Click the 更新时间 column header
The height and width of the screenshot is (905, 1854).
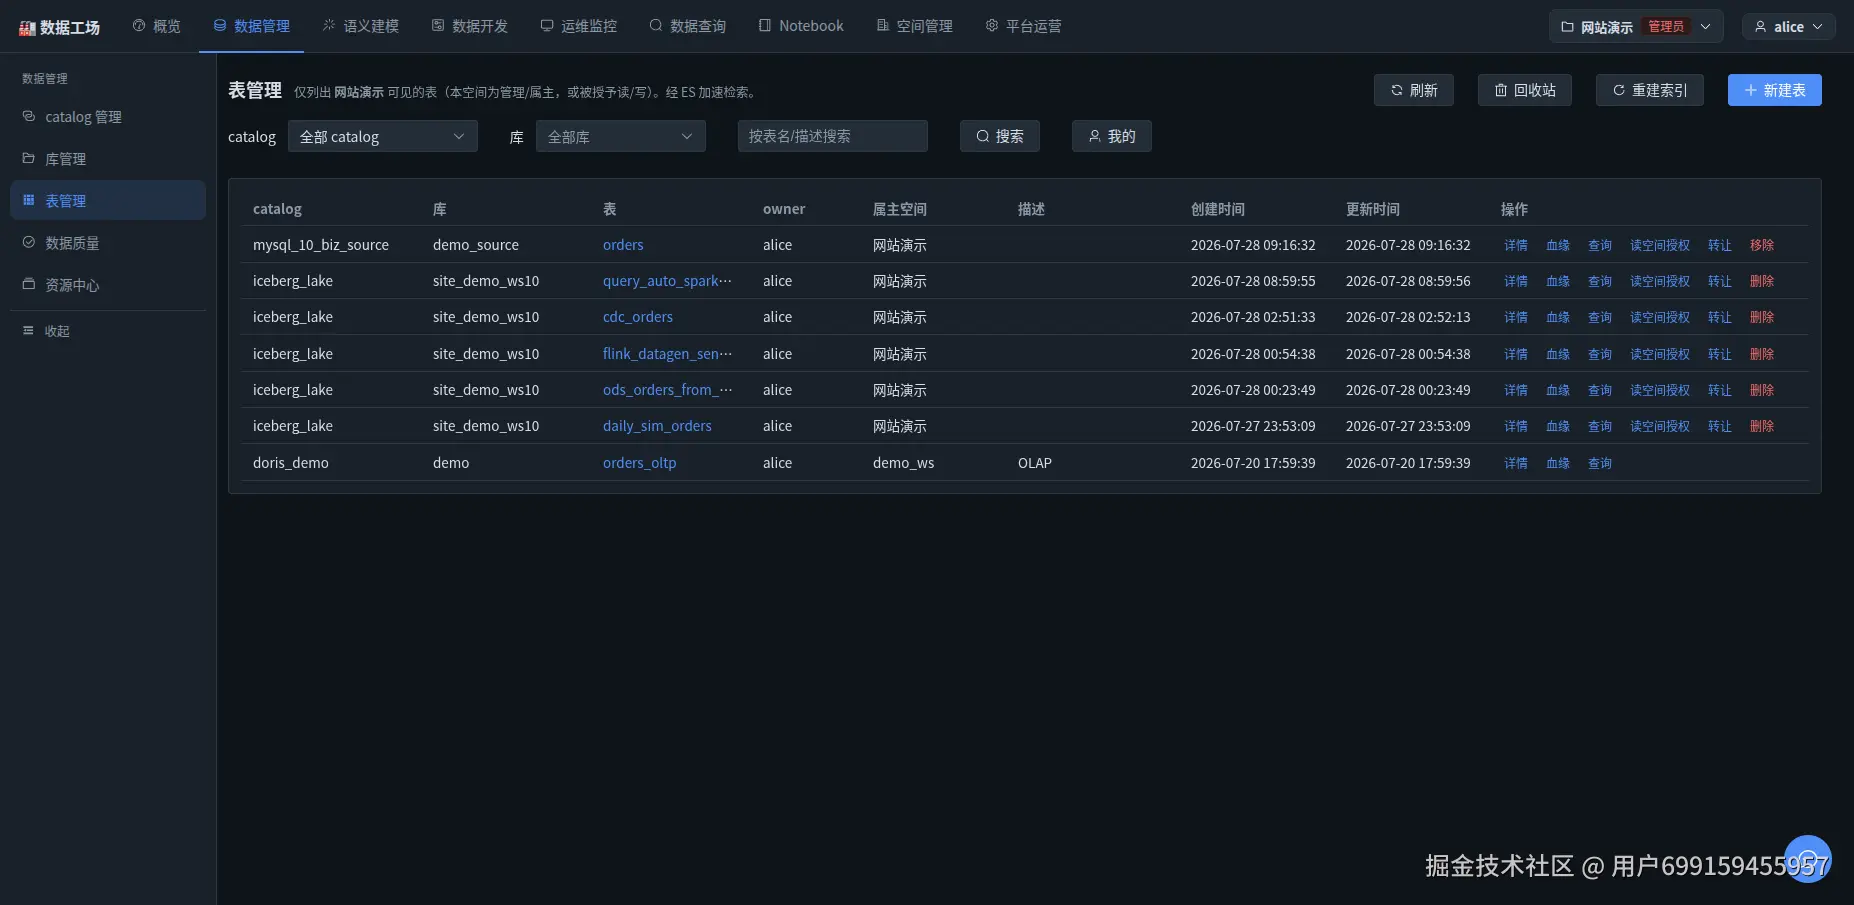tap(1373, 209)
